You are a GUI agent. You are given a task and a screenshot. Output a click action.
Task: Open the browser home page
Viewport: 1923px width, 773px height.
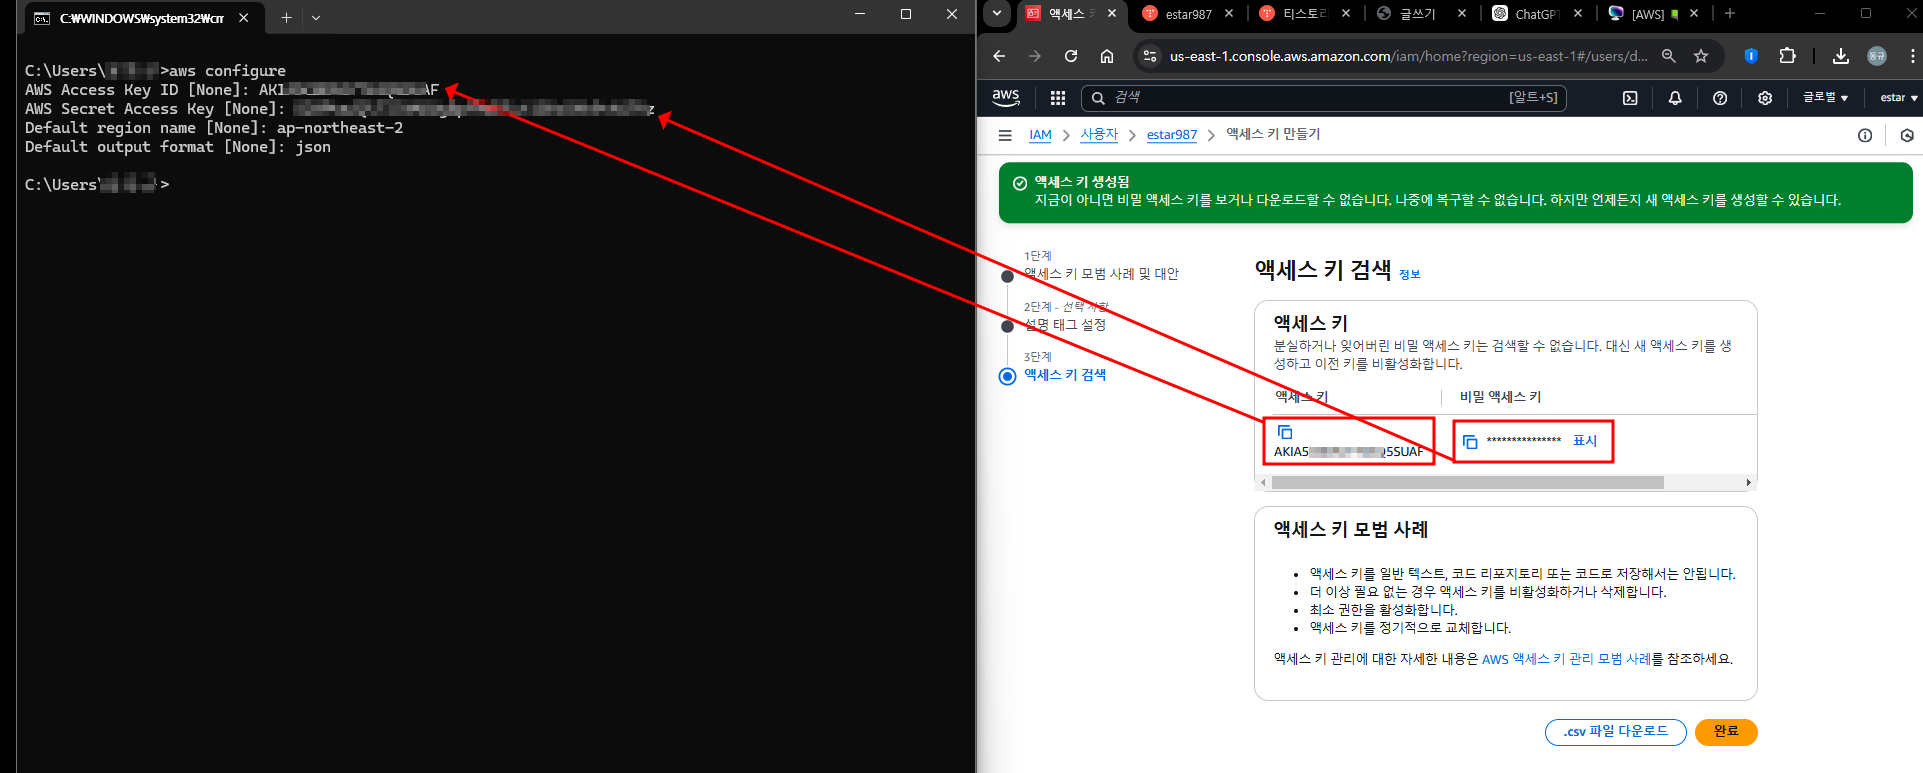point(1107,56)
